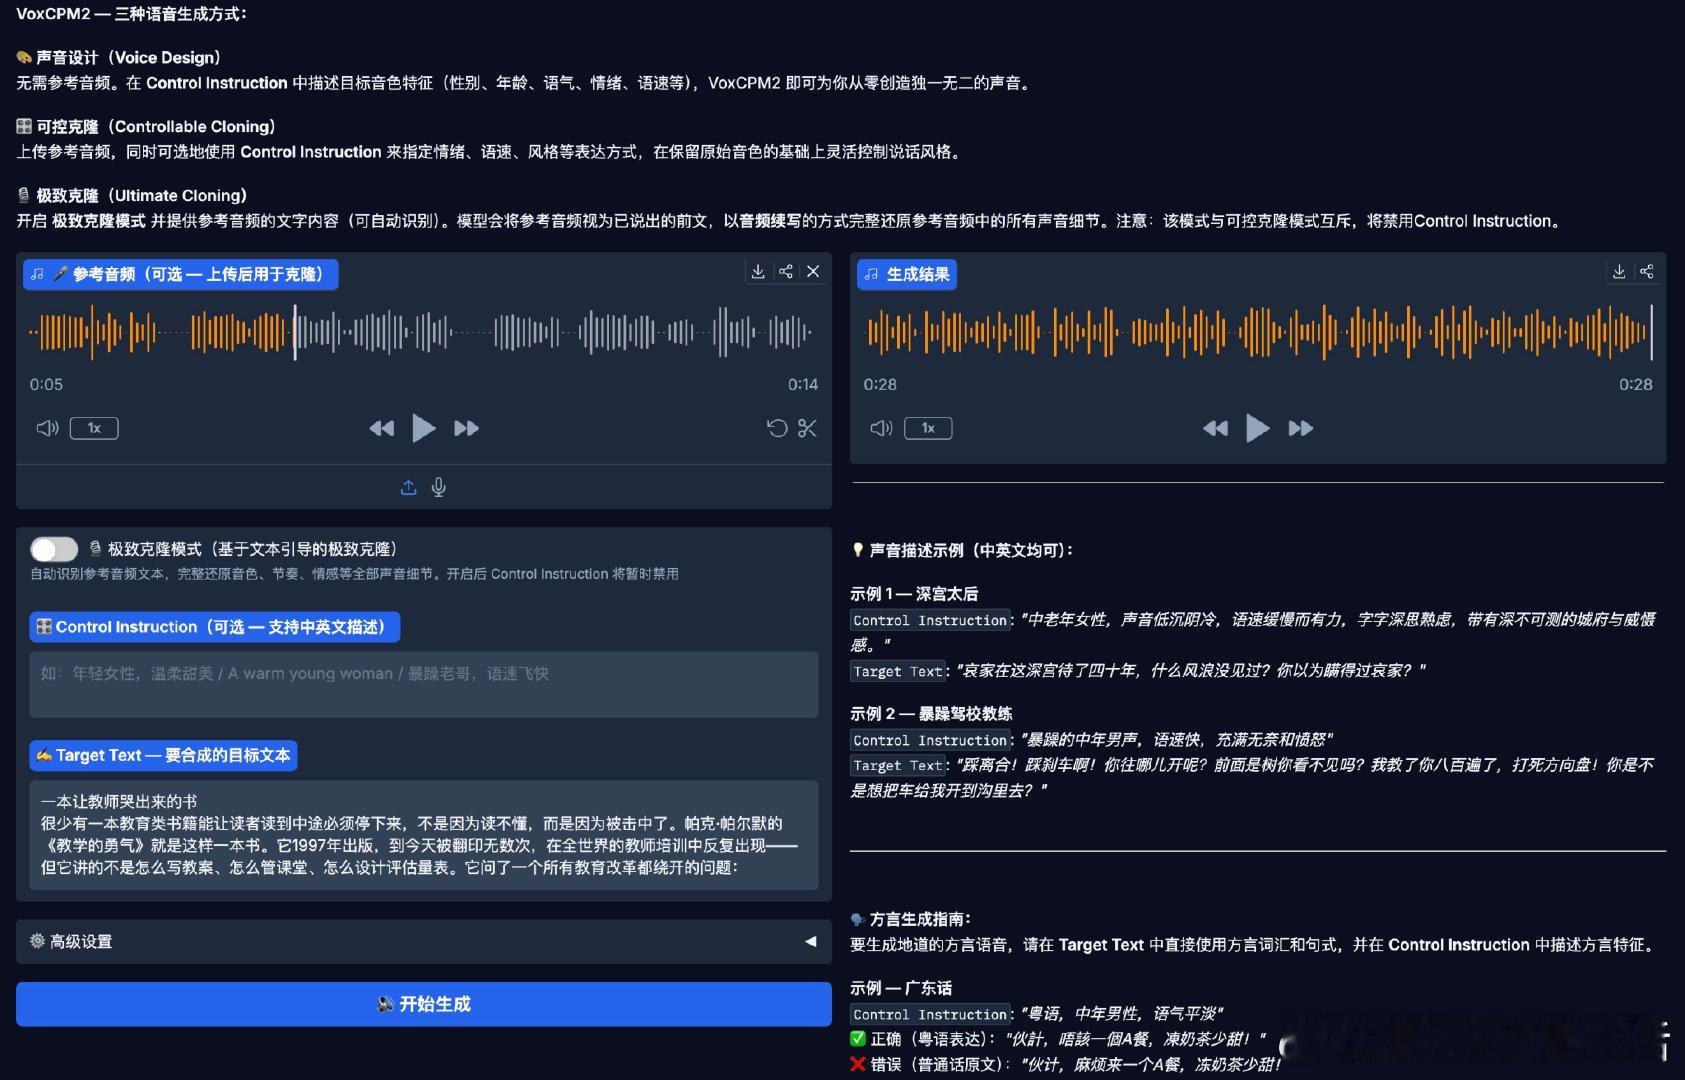Fast-forward the generated result audio
Viewport: 1685px width, 1080px height.
click(1301, 428)
